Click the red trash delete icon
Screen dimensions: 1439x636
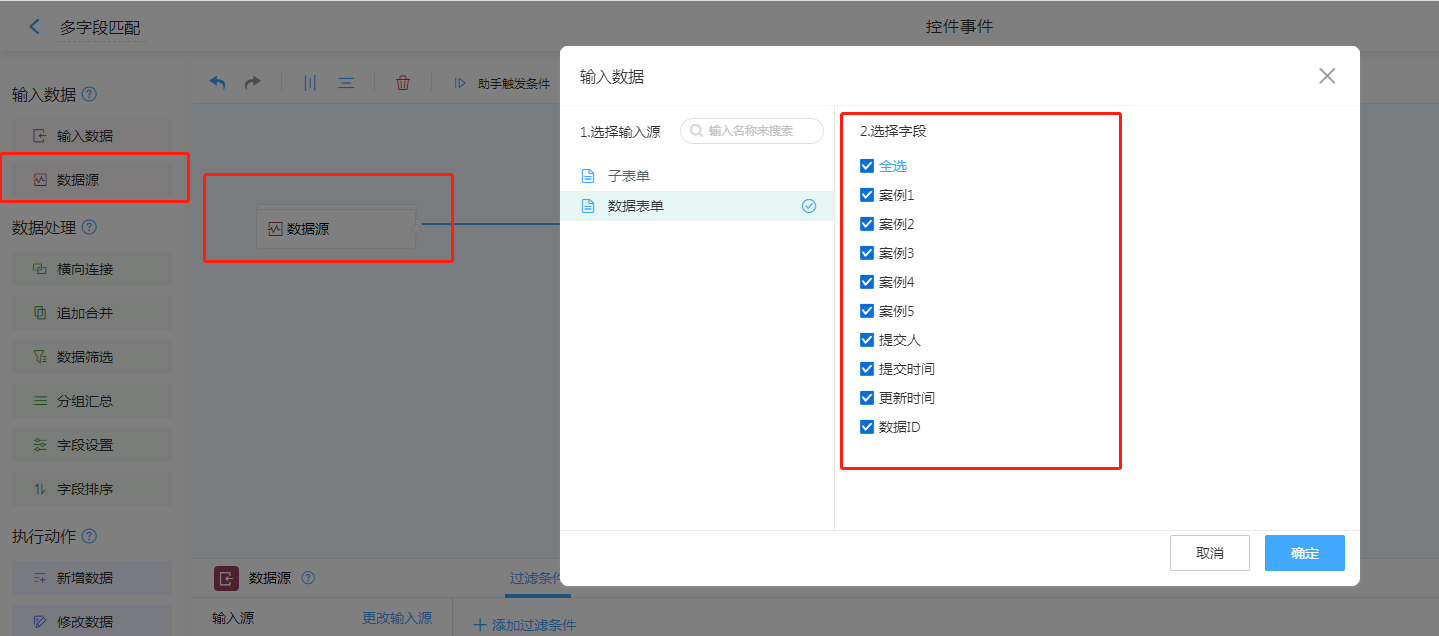point(403,83)
